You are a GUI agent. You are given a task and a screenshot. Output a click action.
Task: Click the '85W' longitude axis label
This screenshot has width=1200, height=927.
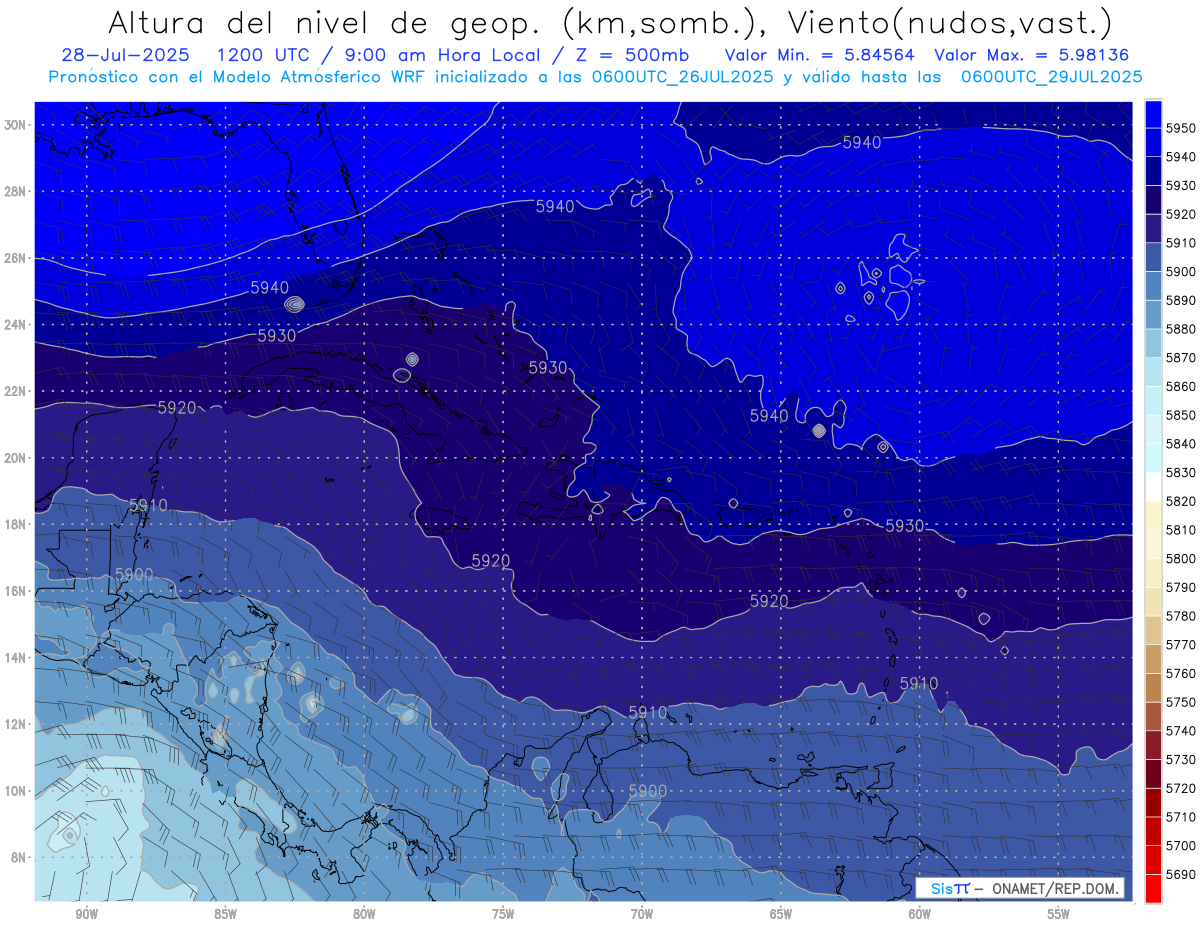(x=225, y=914)
